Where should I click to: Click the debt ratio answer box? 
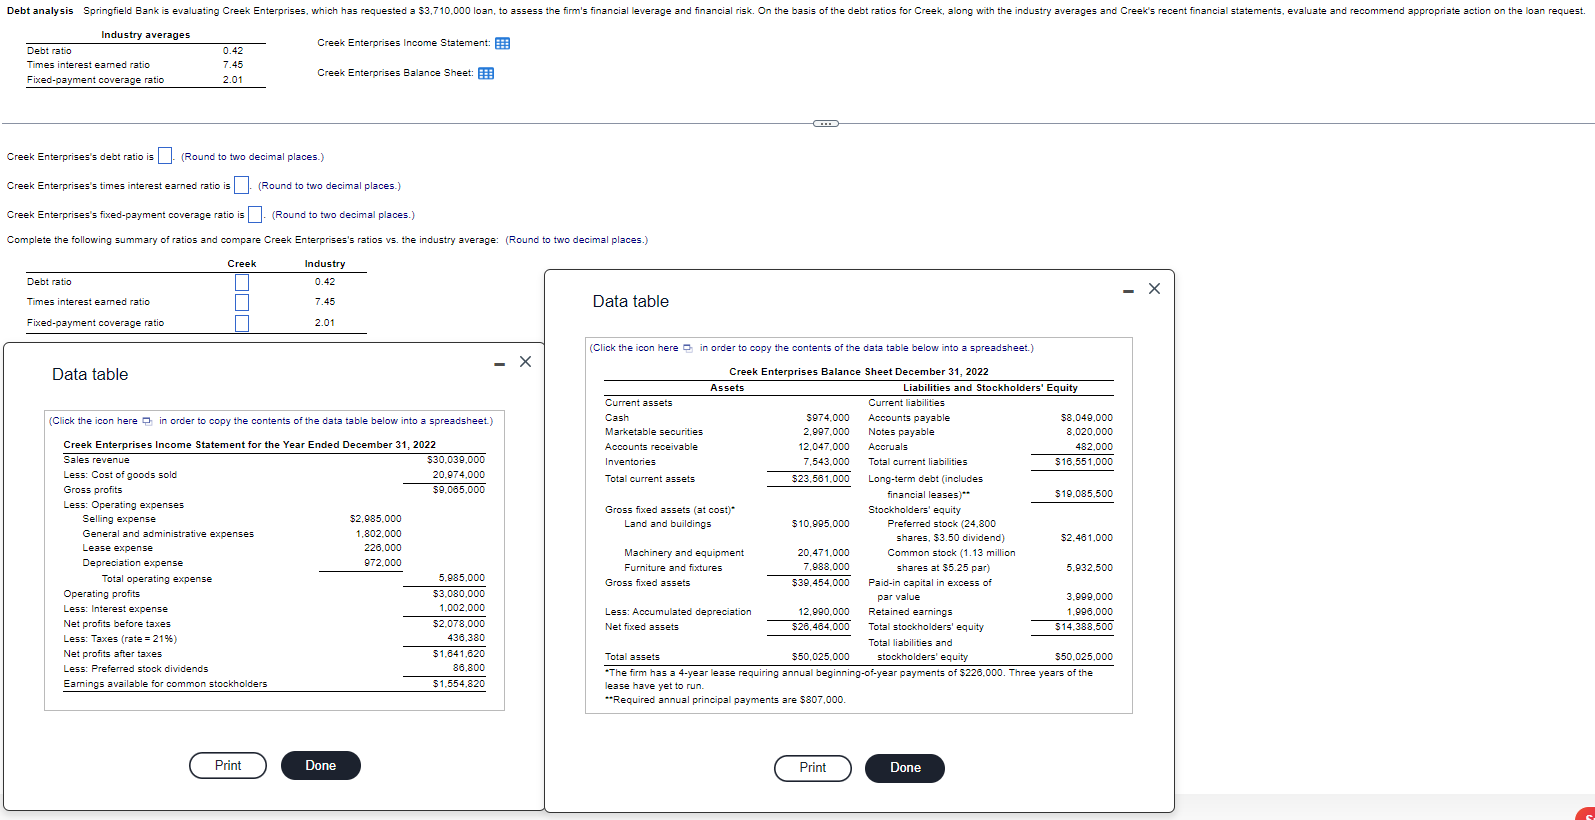166,156
